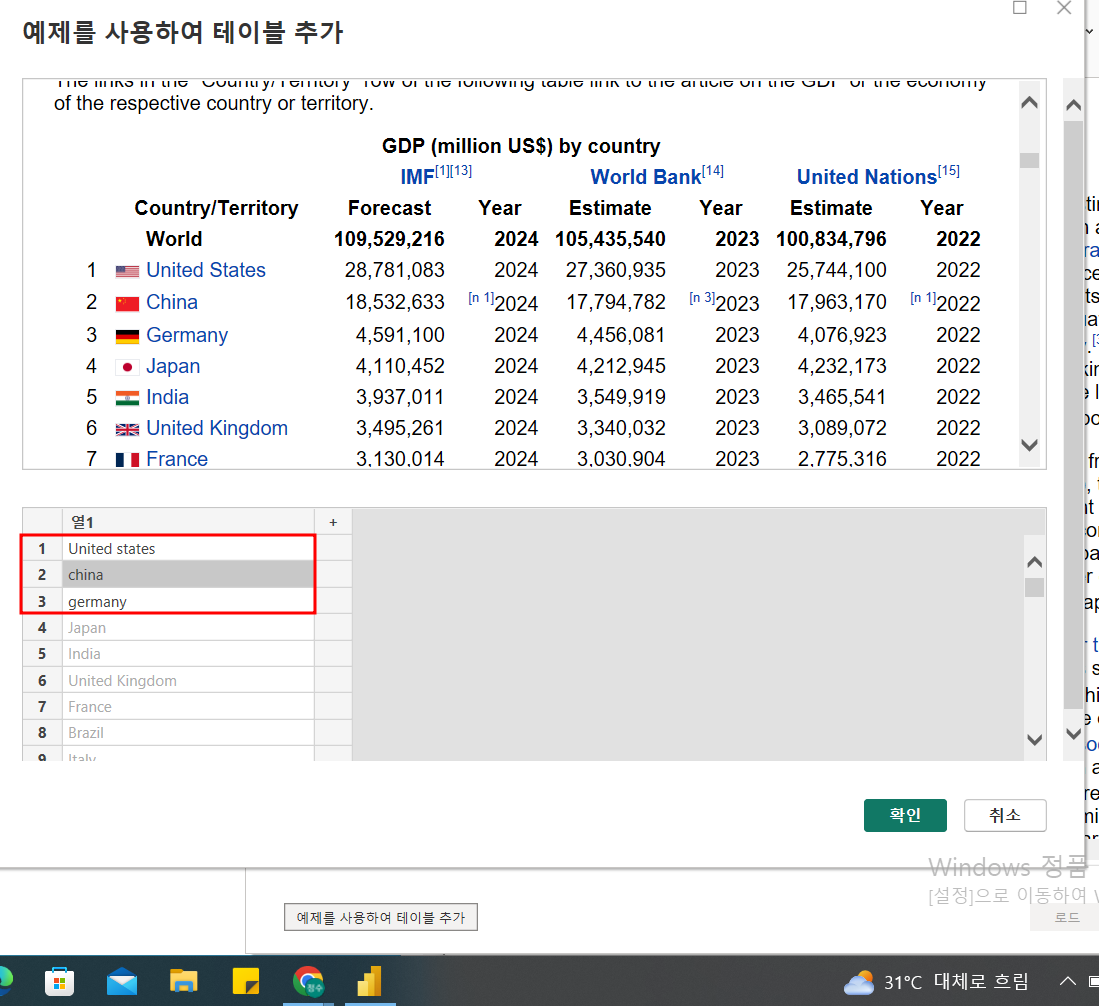This screenshot has height=1006, width=1099.
Task: Open Sticky Notes from taskbar
Action: [245, 981]
